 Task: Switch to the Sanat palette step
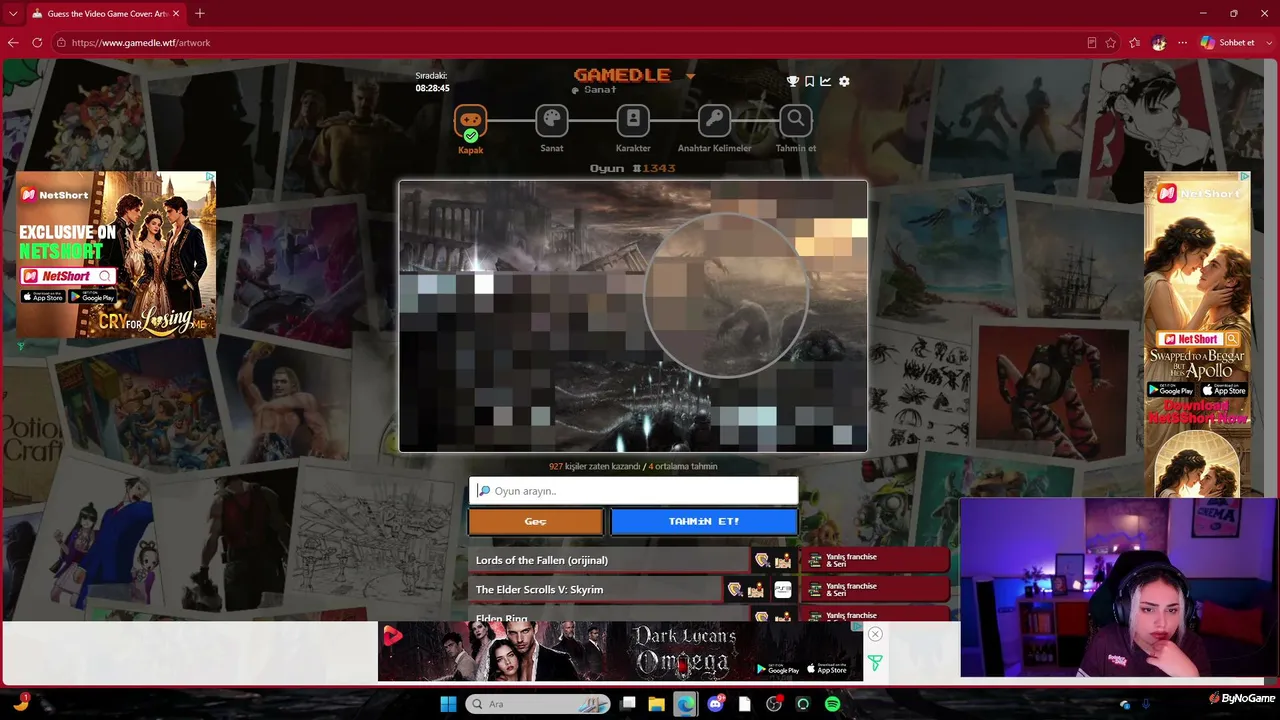point(551,121)
